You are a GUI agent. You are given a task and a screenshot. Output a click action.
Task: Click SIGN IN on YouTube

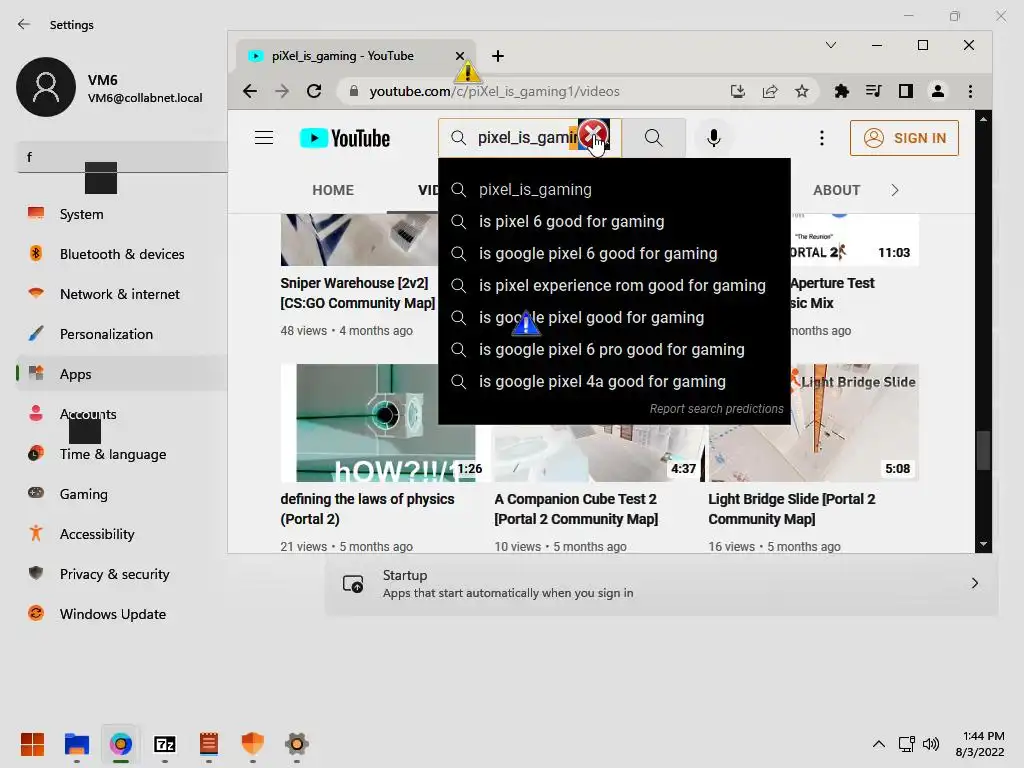coord(904,138)
